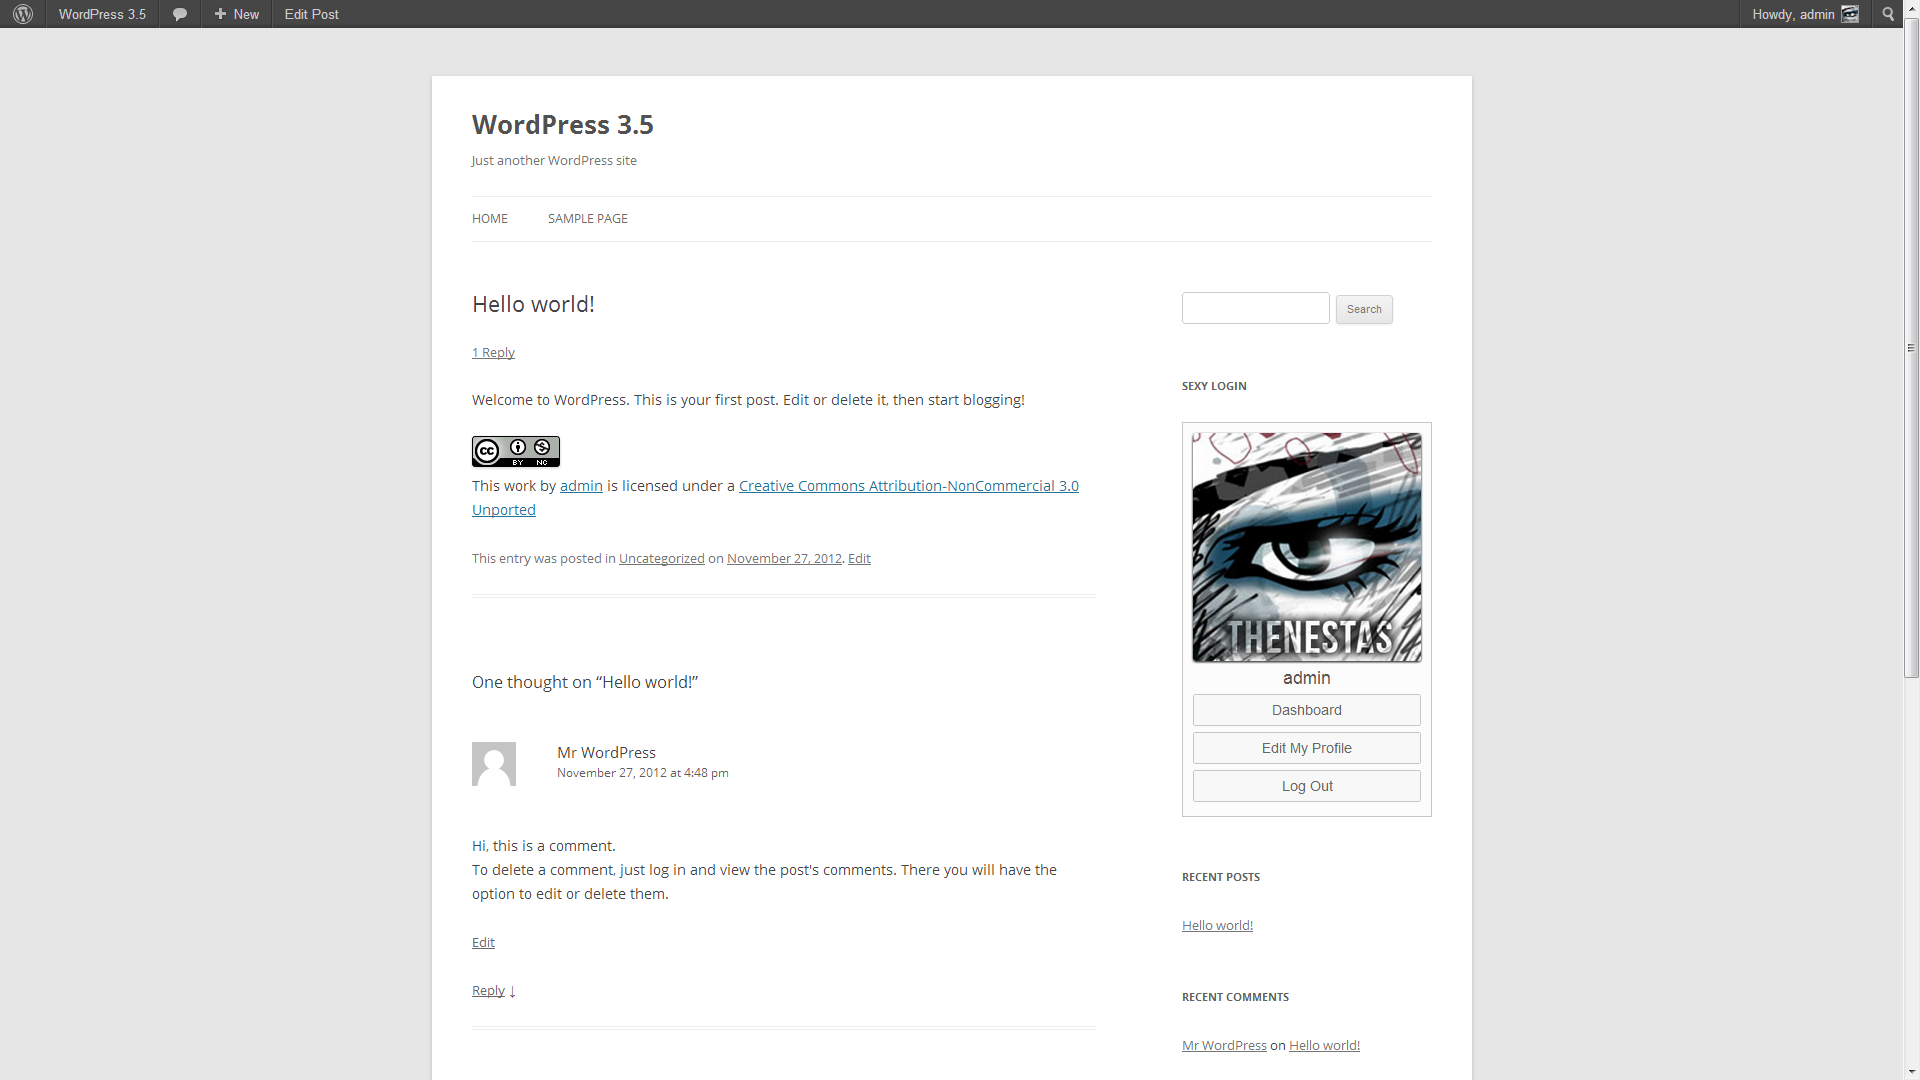
Task: Click Mr WordPress commenter avatar
Action: [x=494, y=764]
